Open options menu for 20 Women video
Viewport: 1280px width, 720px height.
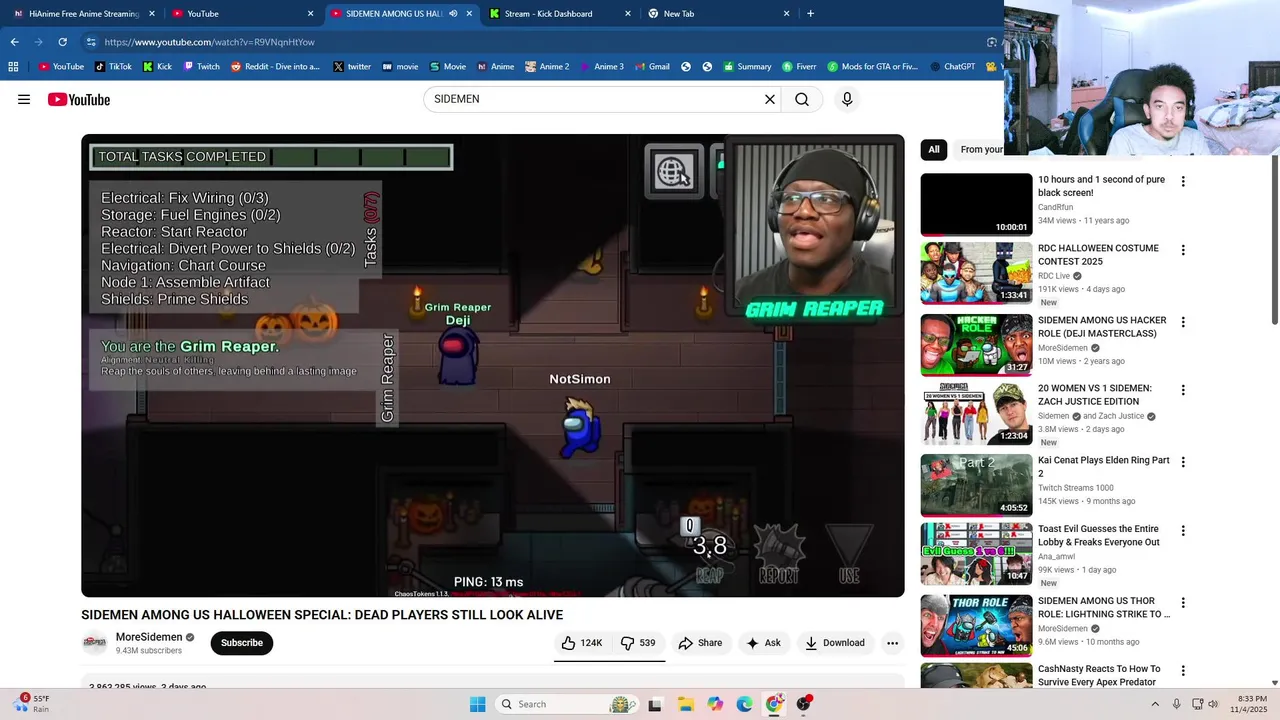click(1183, 390)
